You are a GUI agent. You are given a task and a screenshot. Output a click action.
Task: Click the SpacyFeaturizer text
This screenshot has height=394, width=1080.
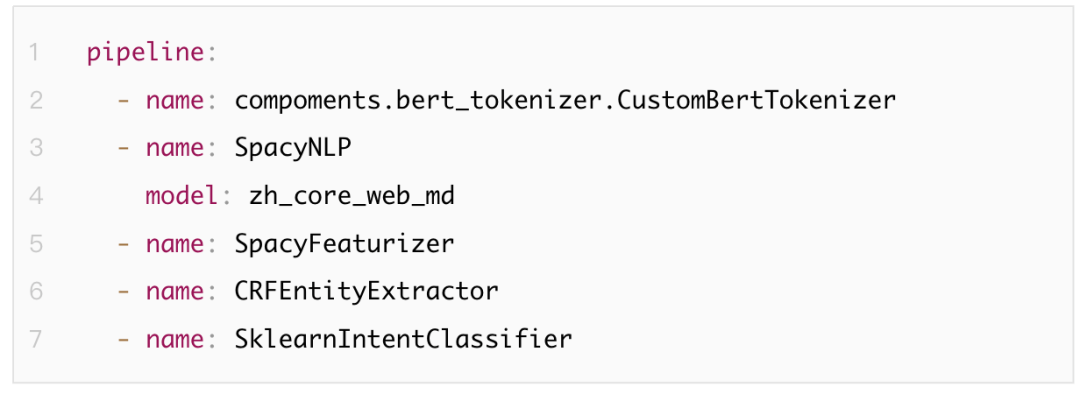[x=344, y=245]
